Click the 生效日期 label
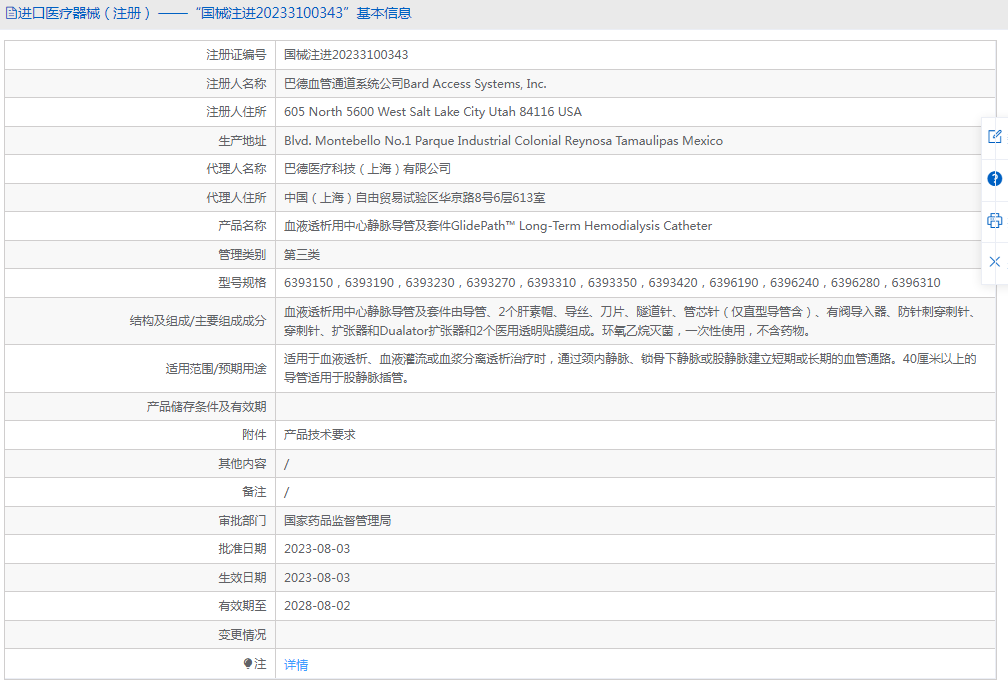Image resolution: width=1008 pixels, height=686 pixels. (x=242, y=577)
